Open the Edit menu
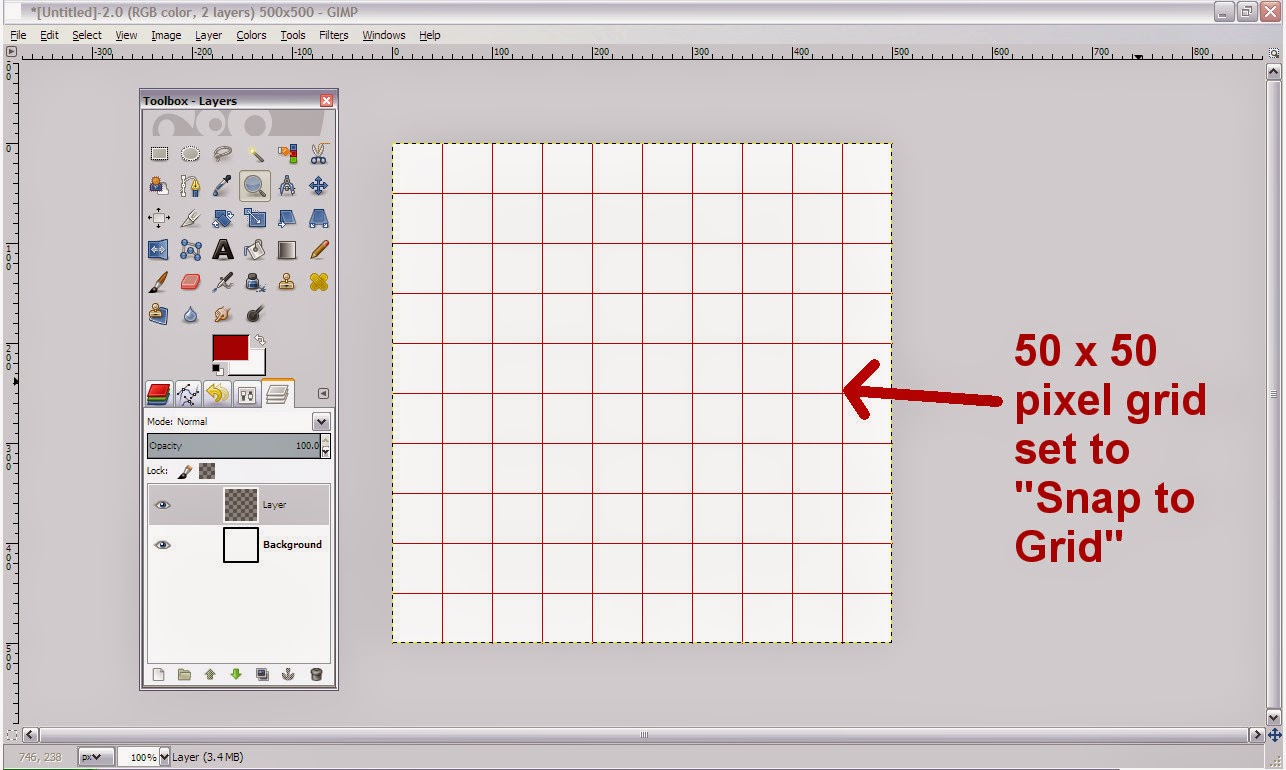The image size is (1286, 770). tap(50, 35)
